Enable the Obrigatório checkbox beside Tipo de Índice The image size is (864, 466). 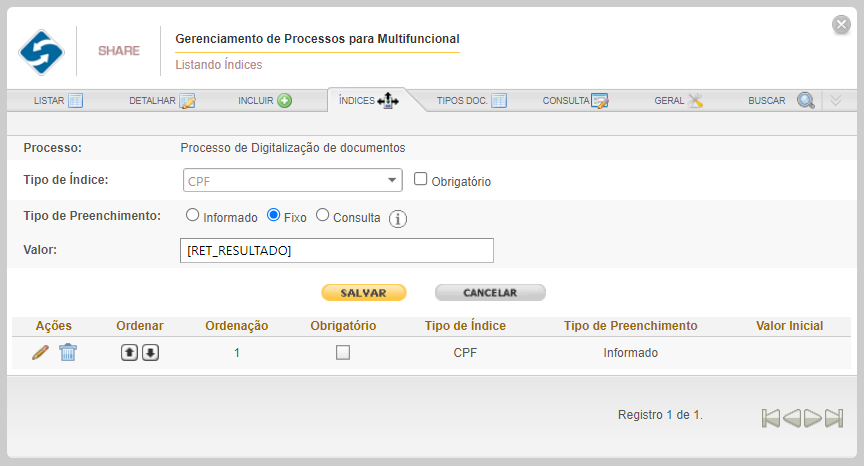pyautogui.click(x=420, y=179)
